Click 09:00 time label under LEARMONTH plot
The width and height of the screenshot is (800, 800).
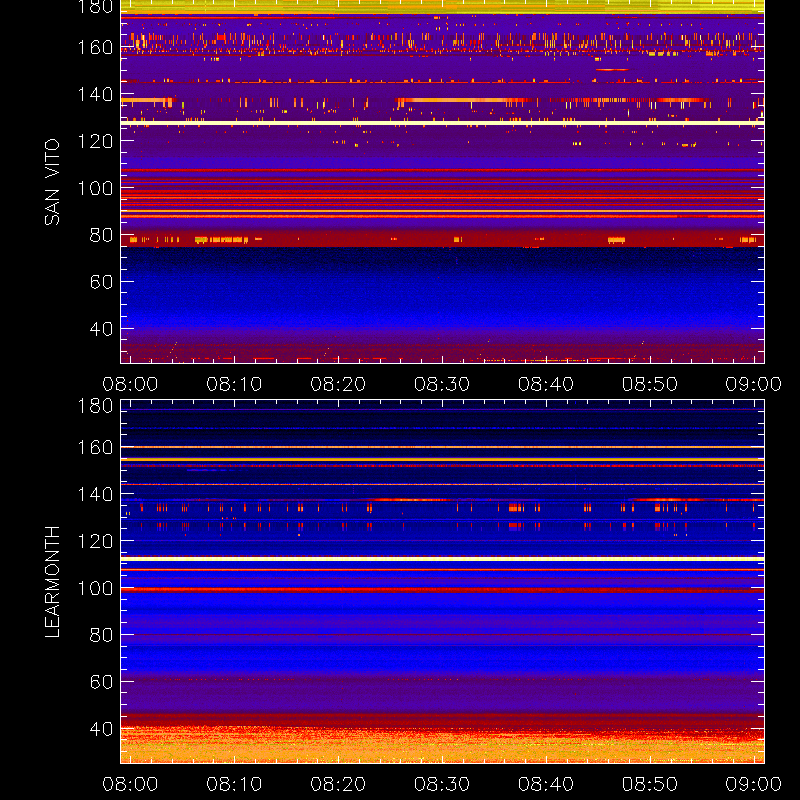(x=754, y=784)
